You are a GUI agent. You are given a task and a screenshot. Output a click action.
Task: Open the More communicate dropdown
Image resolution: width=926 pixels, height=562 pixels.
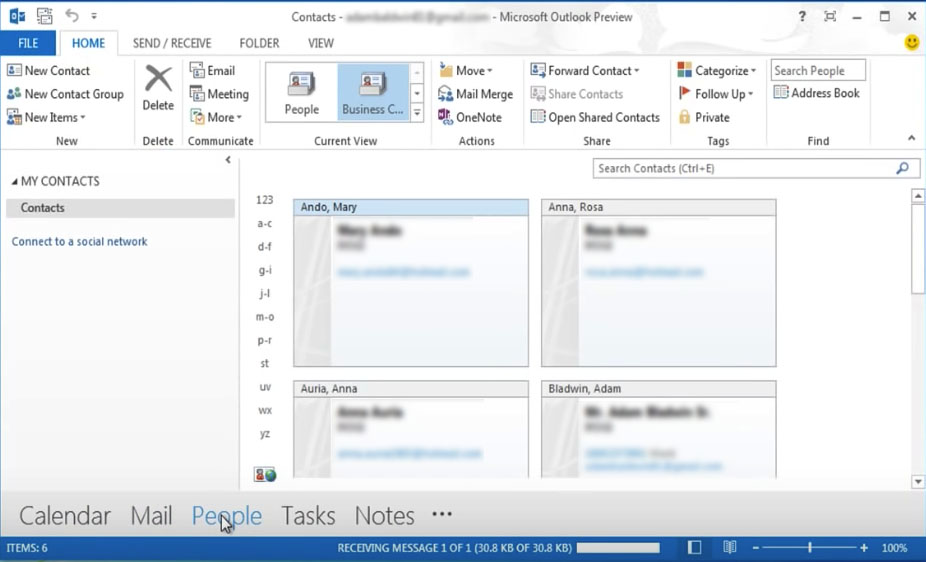(216, 117)
